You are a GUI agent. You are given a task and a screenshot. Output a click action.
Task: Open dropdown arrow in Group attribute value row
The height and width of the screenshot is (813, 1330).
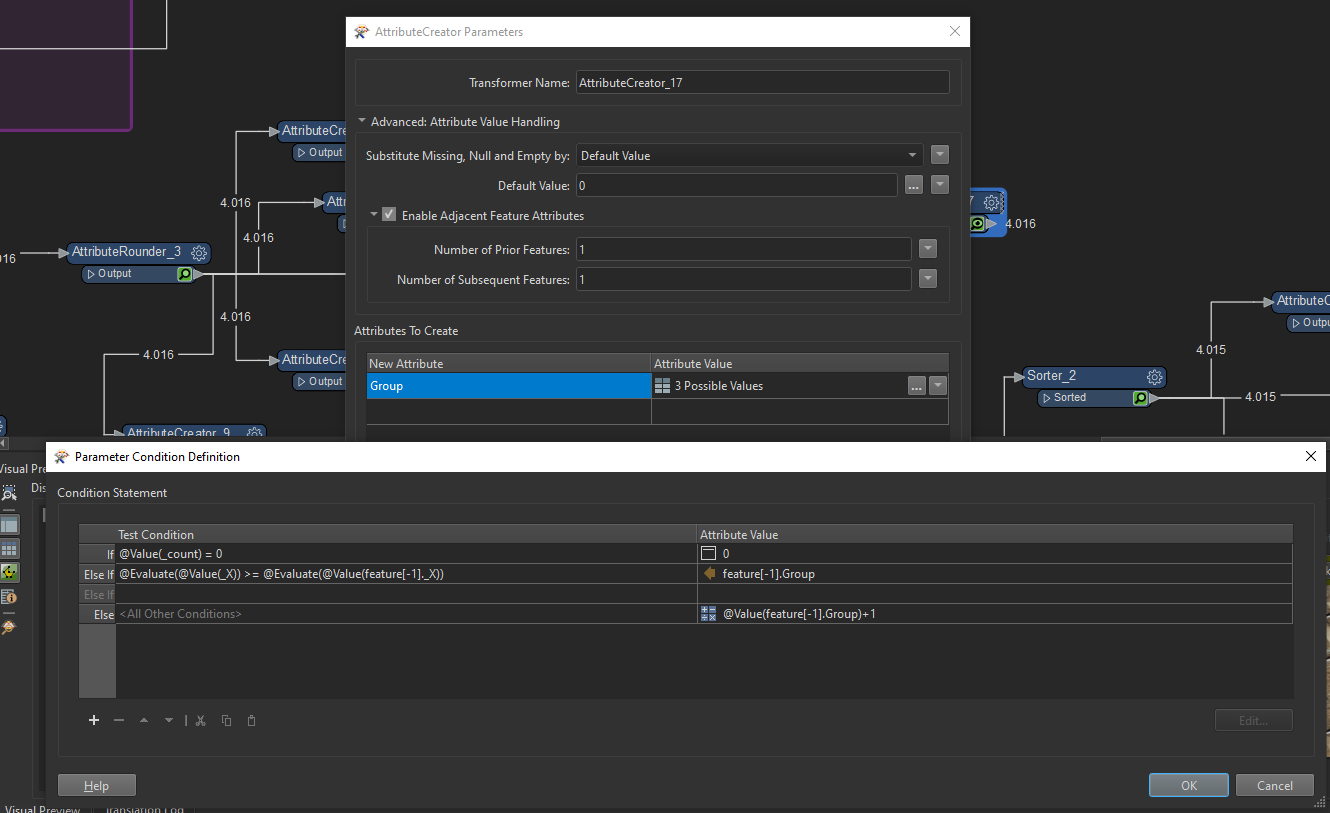938,386
